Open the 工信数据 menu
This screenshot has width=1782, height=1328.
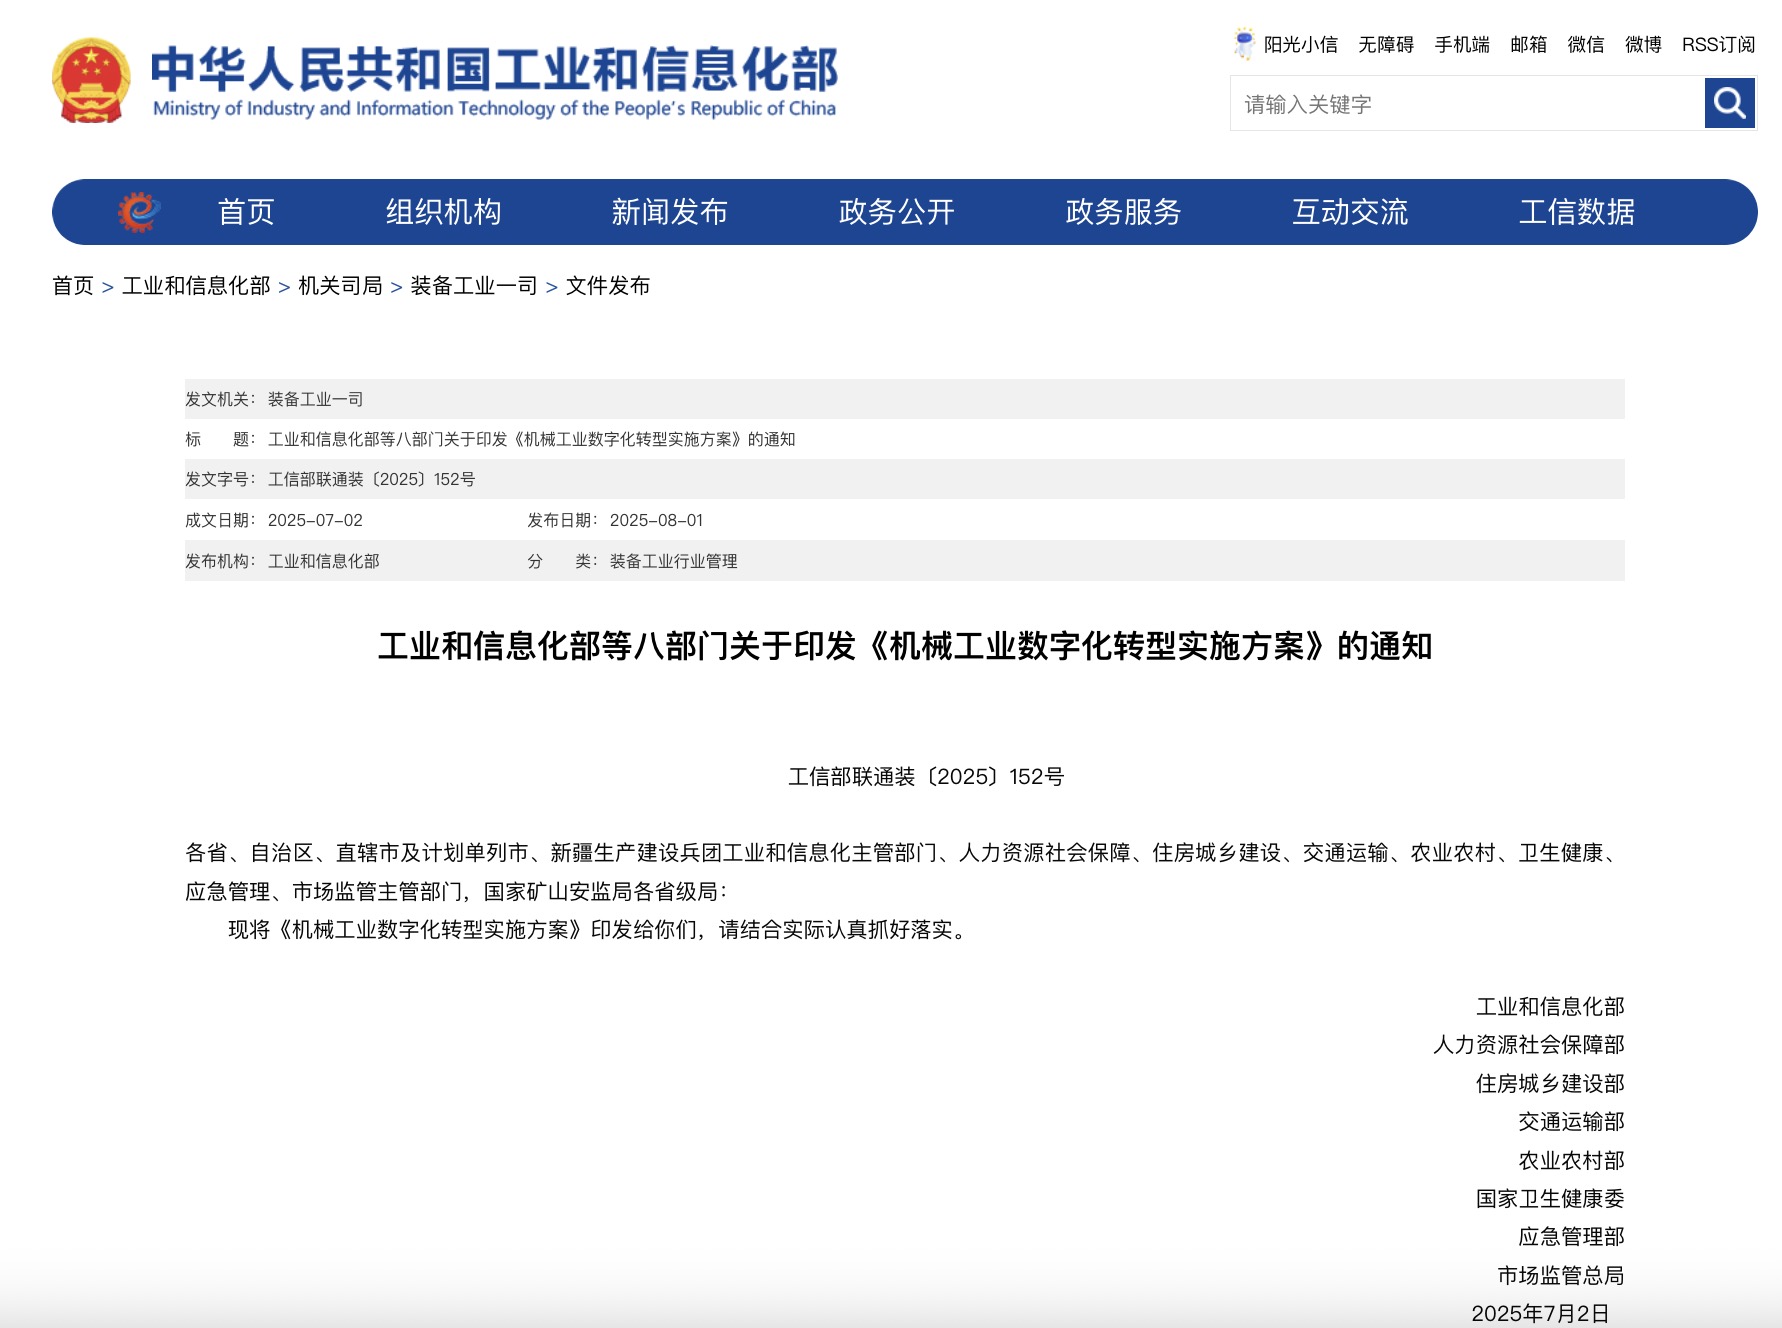click(x=1577, y=212)
